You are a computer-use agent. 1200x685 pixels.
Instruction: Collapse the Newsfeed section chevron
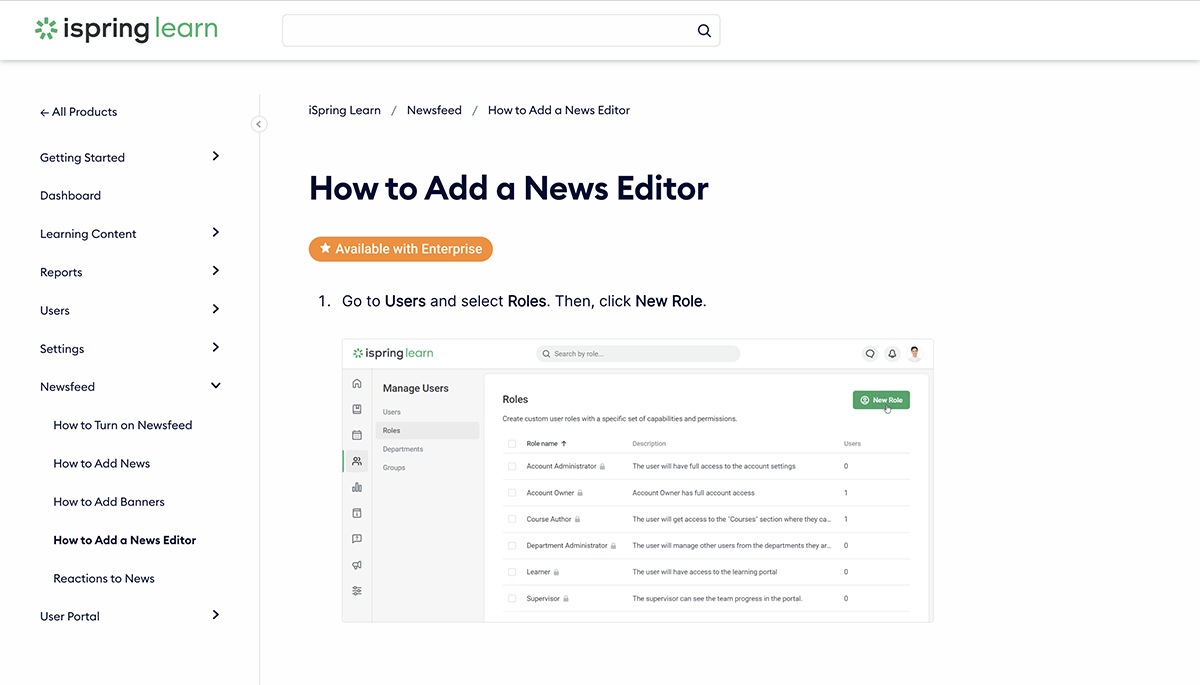(x=216, y=386)
